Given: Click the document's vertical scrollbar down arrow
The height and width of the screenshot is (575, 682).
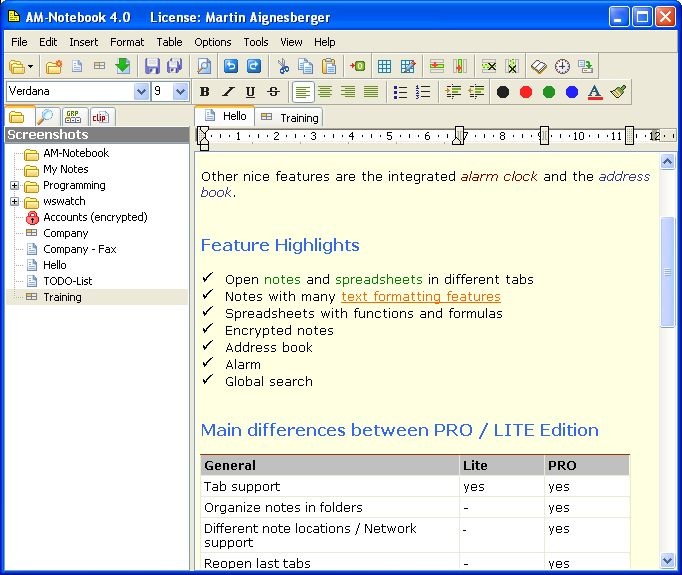Looking at the screenshot, I should [668, 562].
